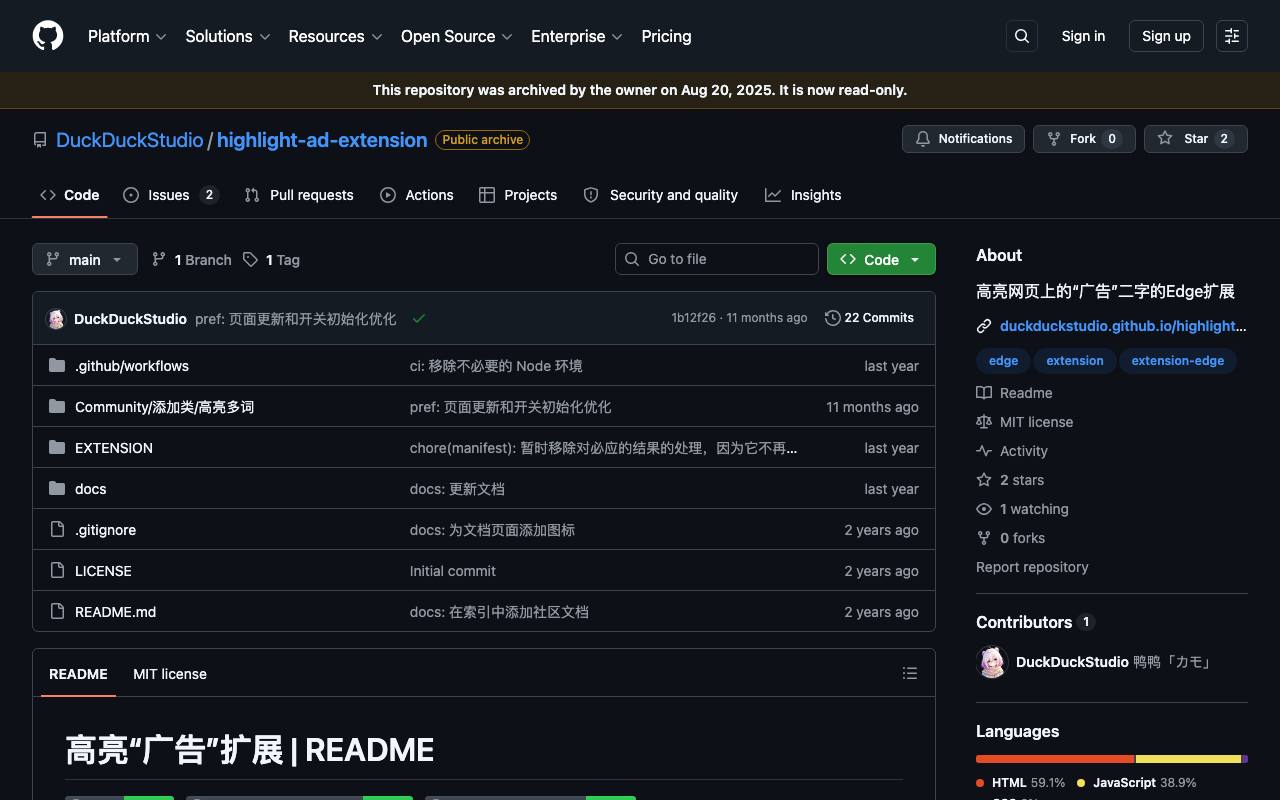
Task: Click the eye icon beside watching
Action: [984, 509]
